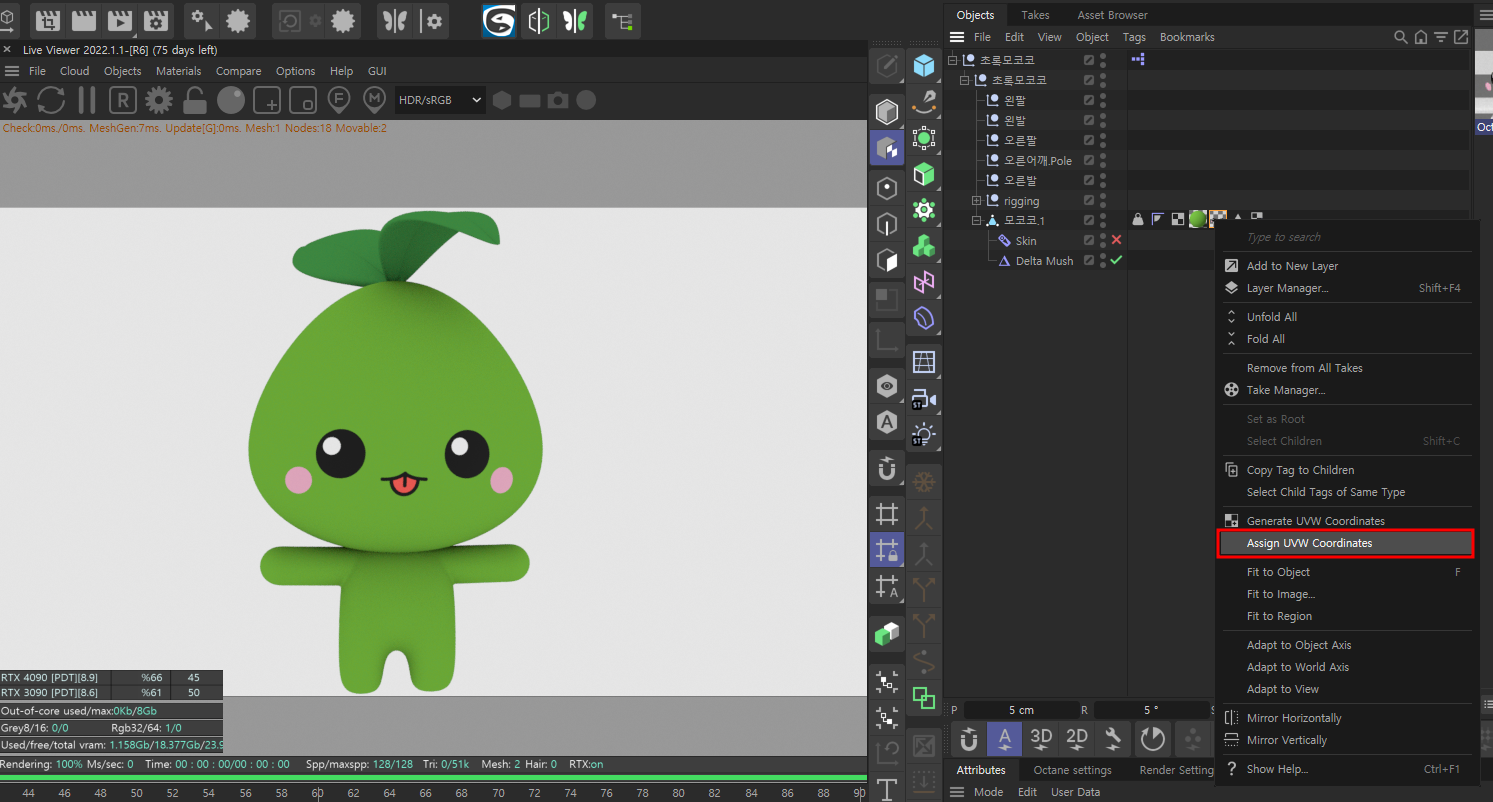Collapse the 모코코.1 object node
This screenshot has height=802, width=1493.
point(977,221)
